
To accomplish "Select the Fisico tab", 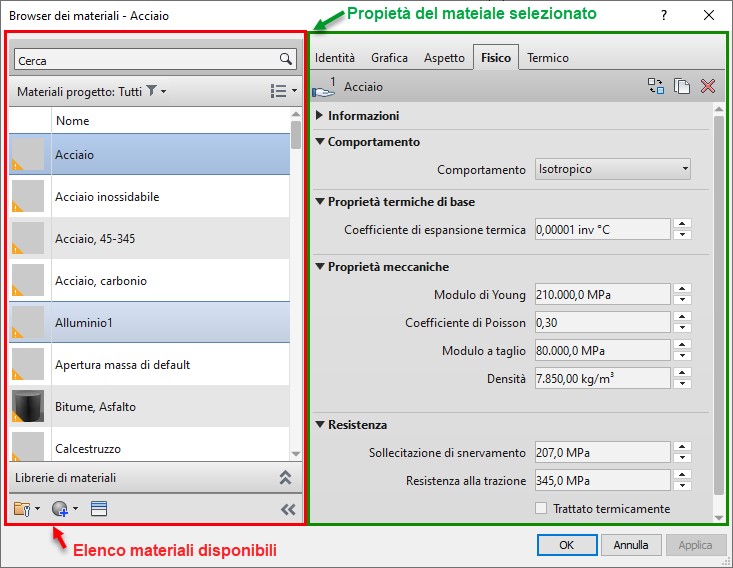I will [x=496, y=58].
